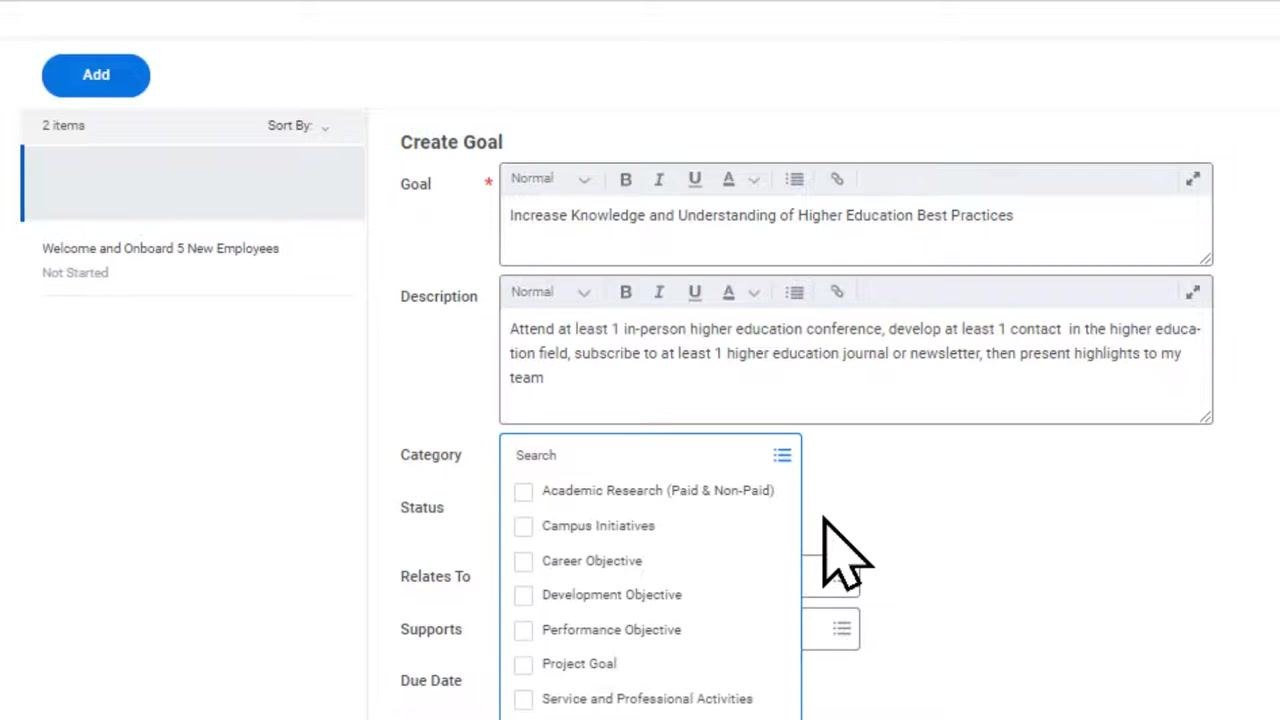Click the Category search list icon
Image resolution: width=1280 pixels, height=720 pixels.
pos(782,455)
